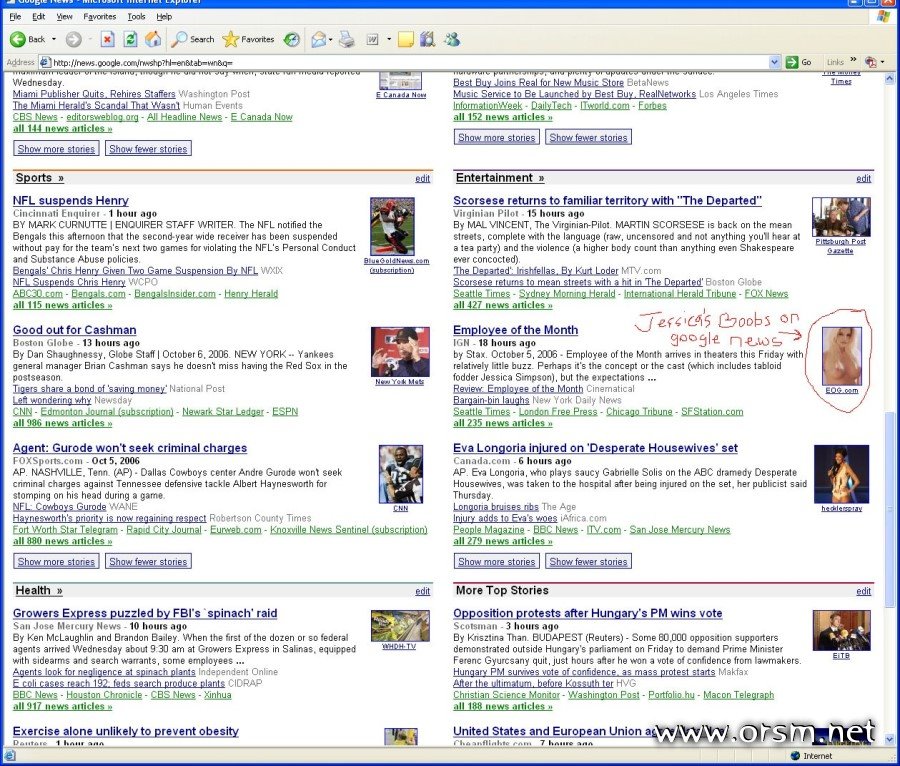Click NFL suspends Henry football thumbnail

[393, 227]
